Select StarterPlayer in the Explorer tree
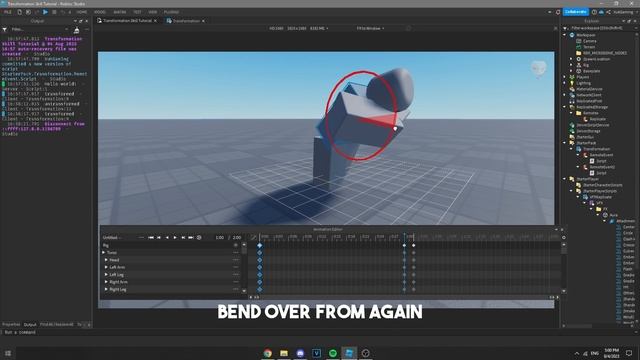The image size is (640, 360). point(587,179)
